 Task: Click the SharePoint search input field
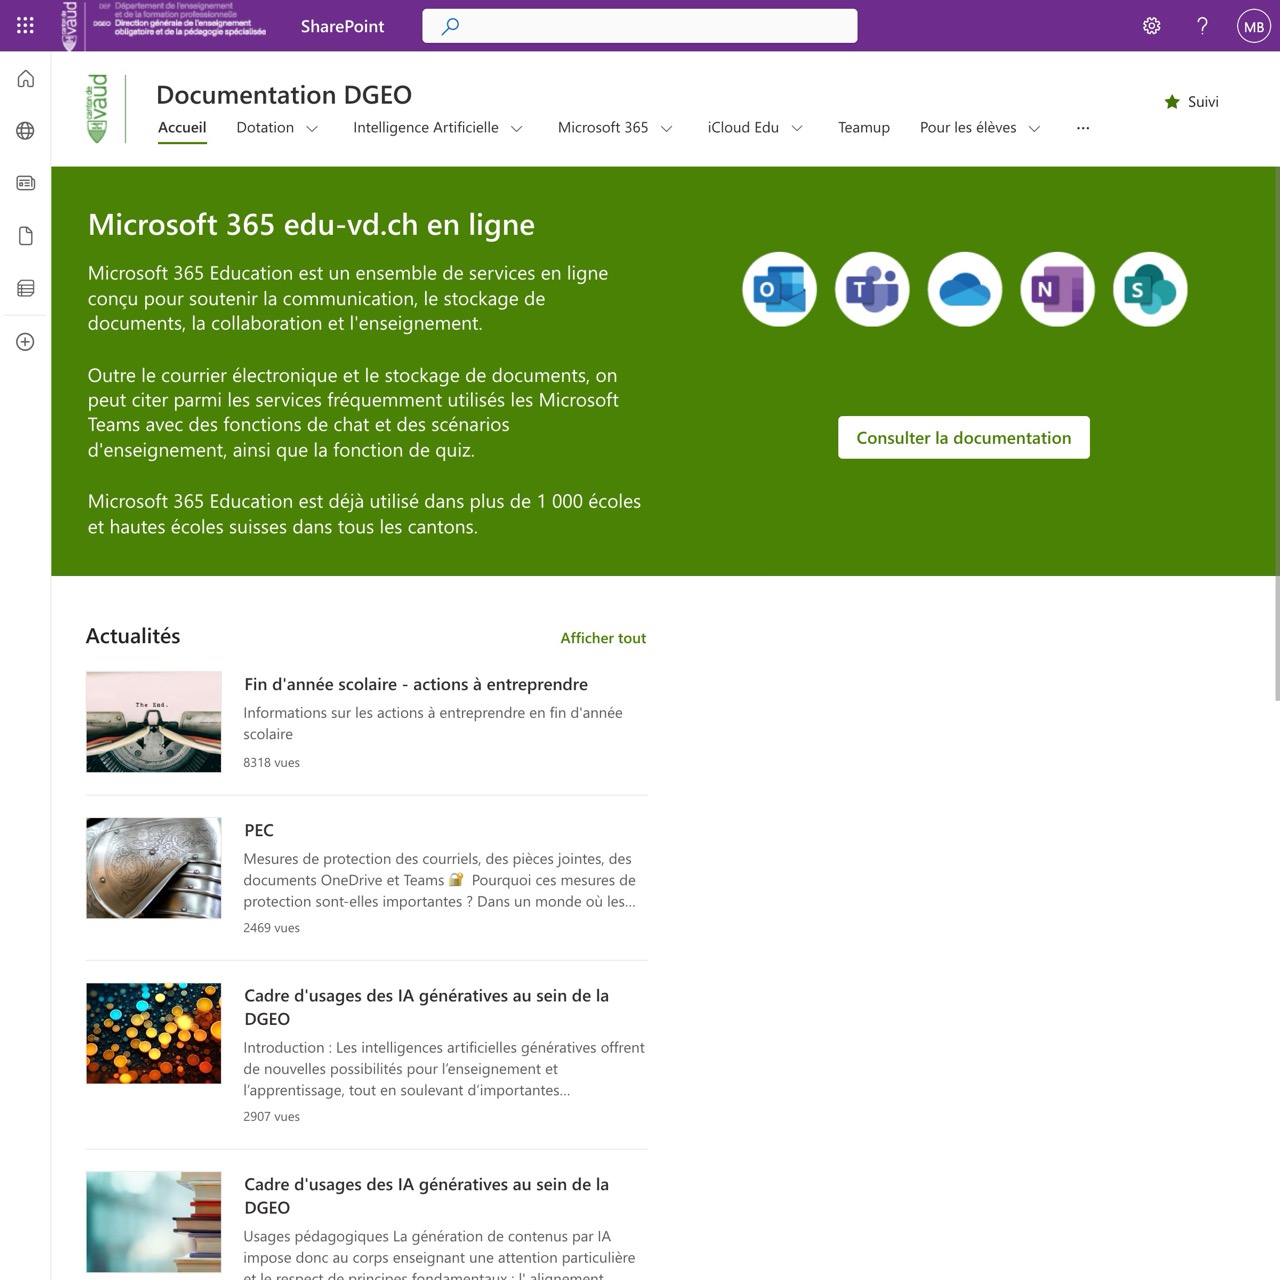click(640, 26)
